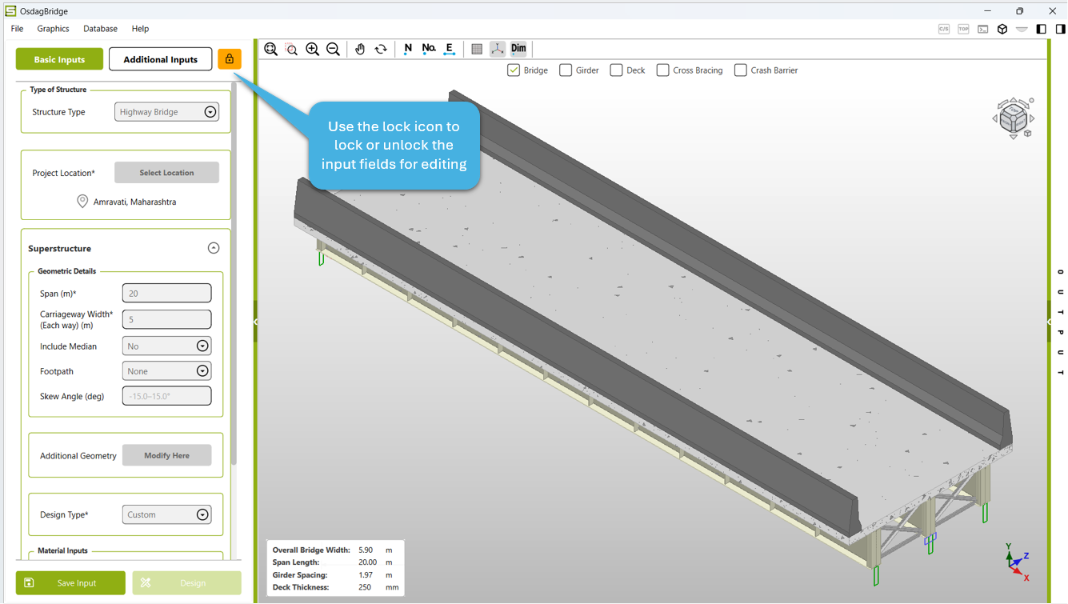Click the 3D cube model icon
Image resolution: width=1068 pixels, height=604 pixels.
tap(1003, 29)
